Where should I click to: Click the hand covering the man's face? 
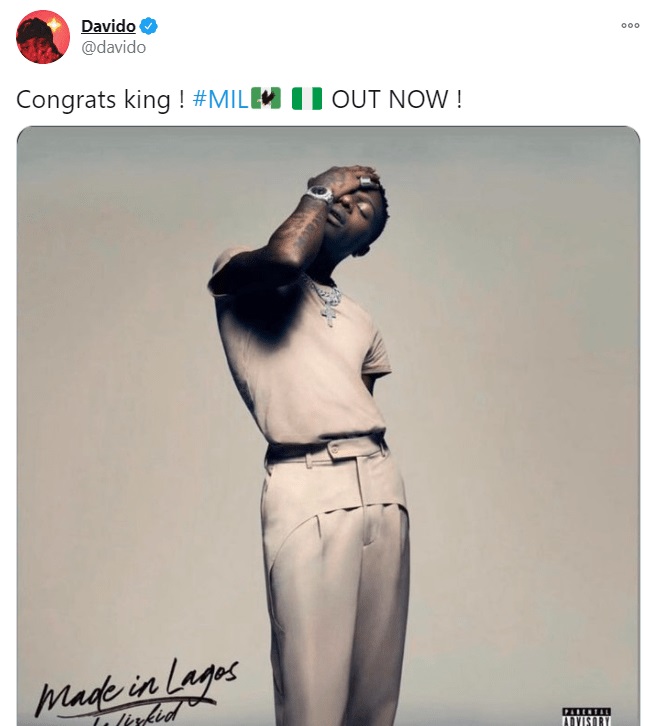point(355,183)
